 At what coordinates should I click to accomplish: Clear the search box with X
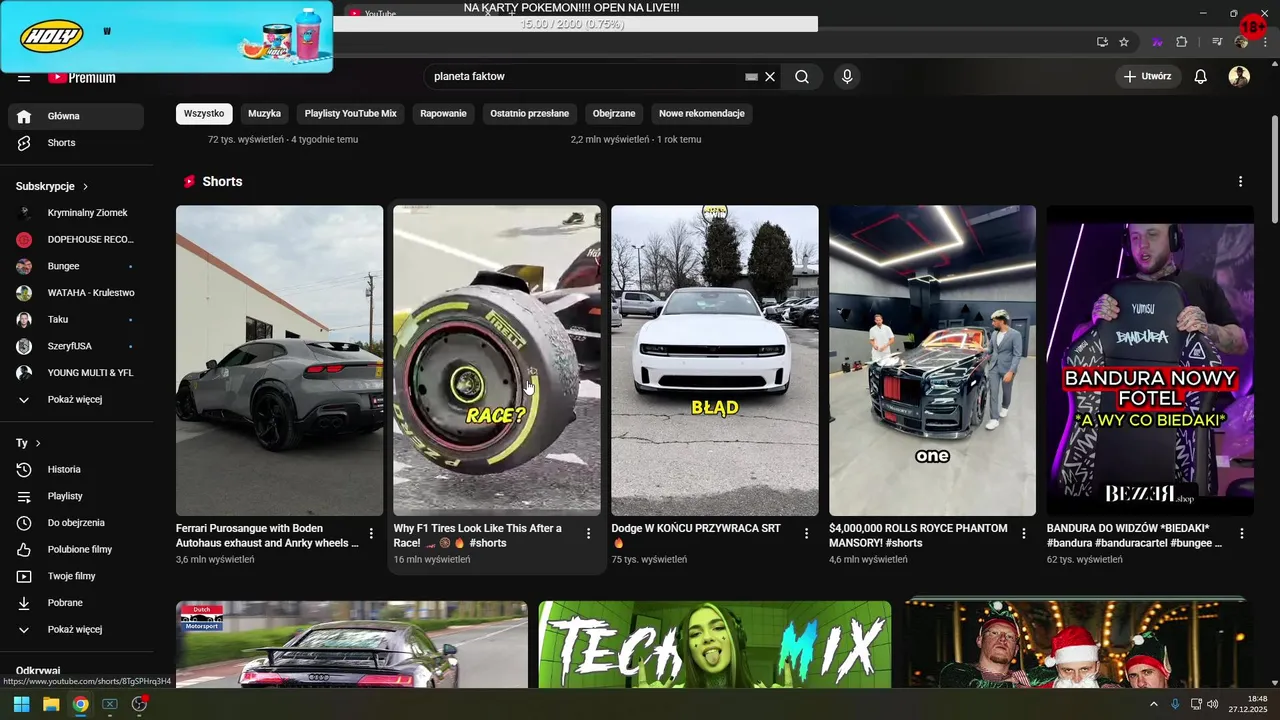[770, 77]
